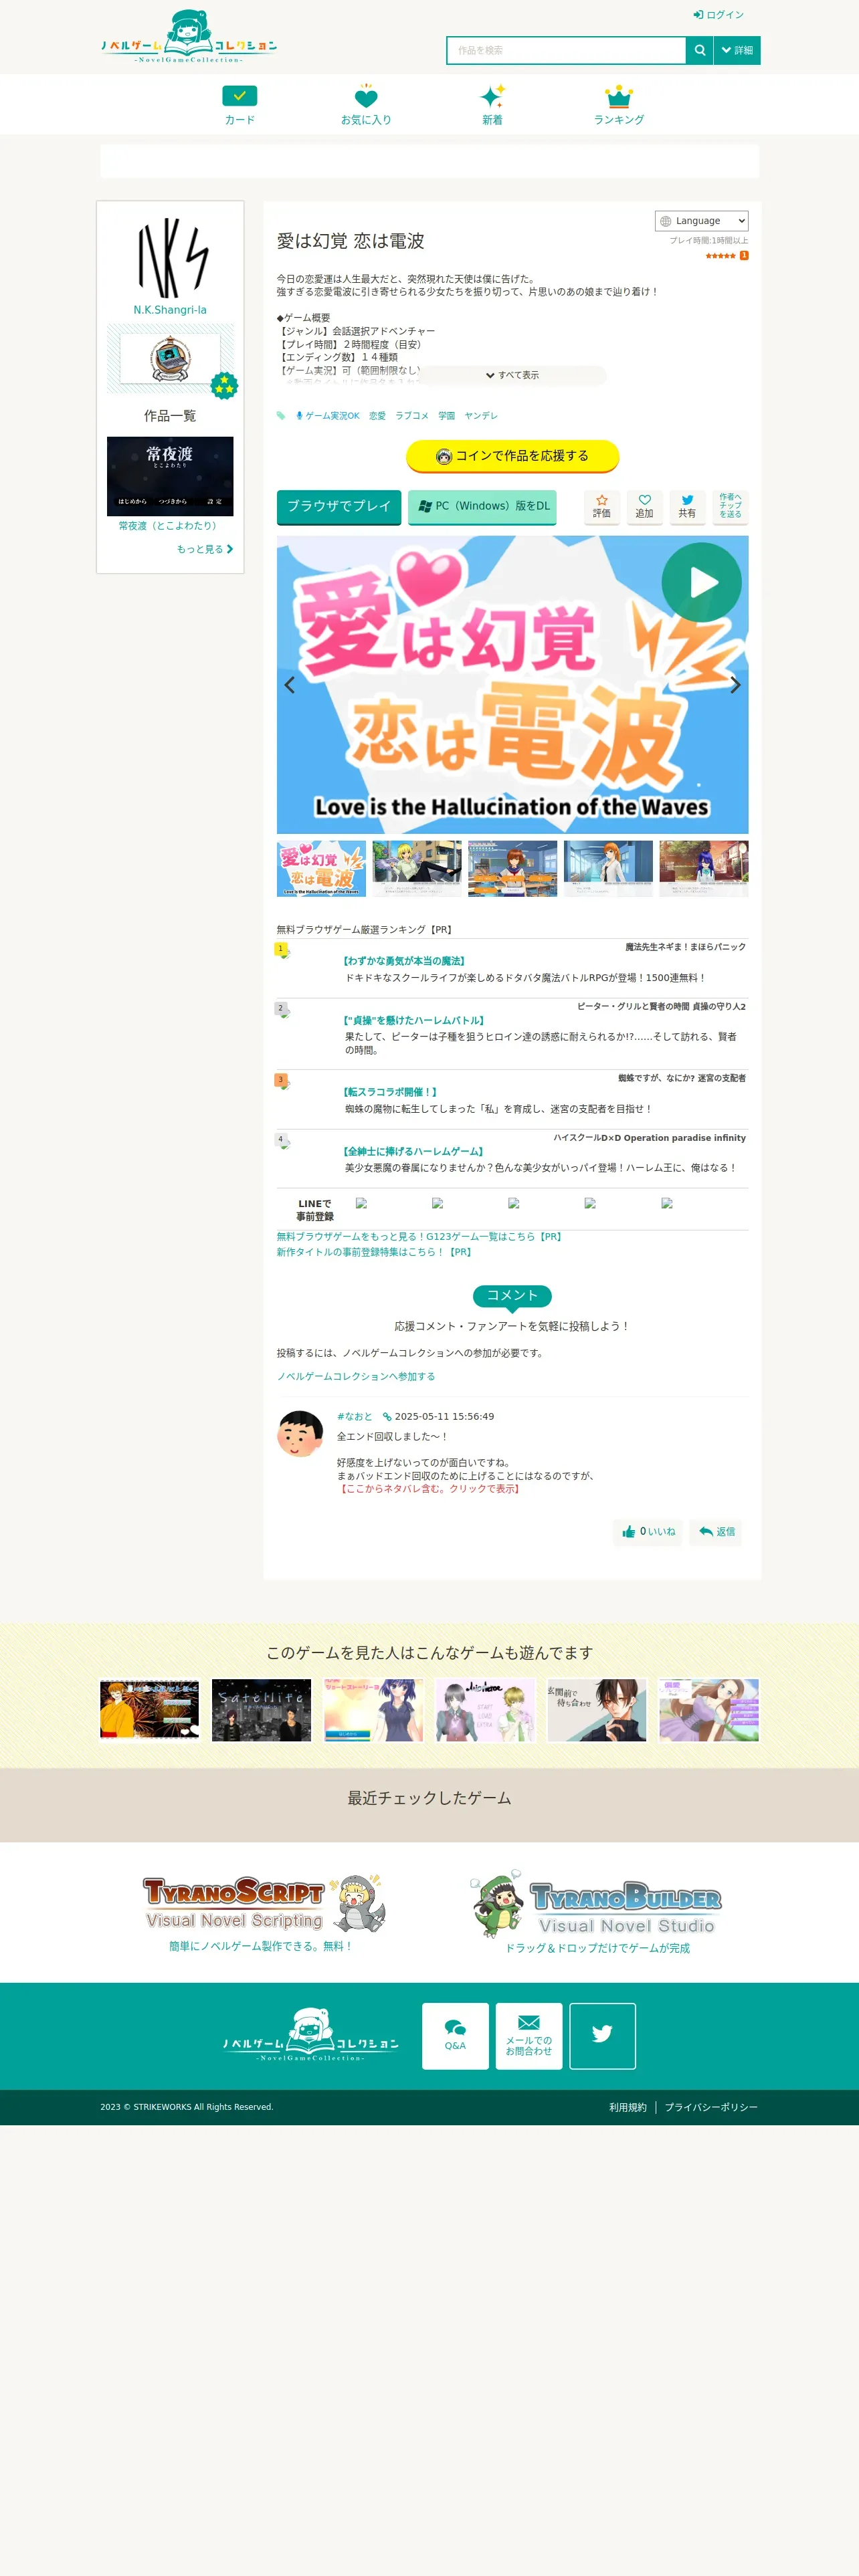Click the N.K.Shangri-la author logo
859x2576 pixels.
pos(171,257)
